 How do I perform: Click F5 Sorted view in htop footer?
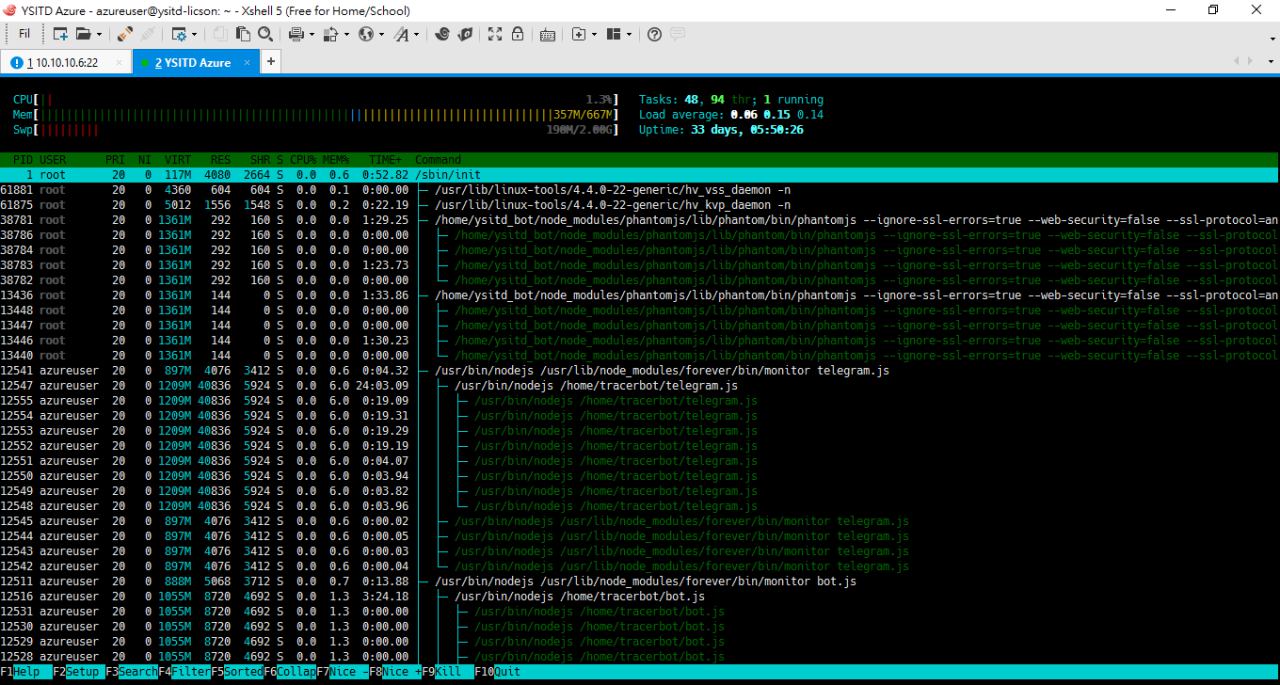243,672
